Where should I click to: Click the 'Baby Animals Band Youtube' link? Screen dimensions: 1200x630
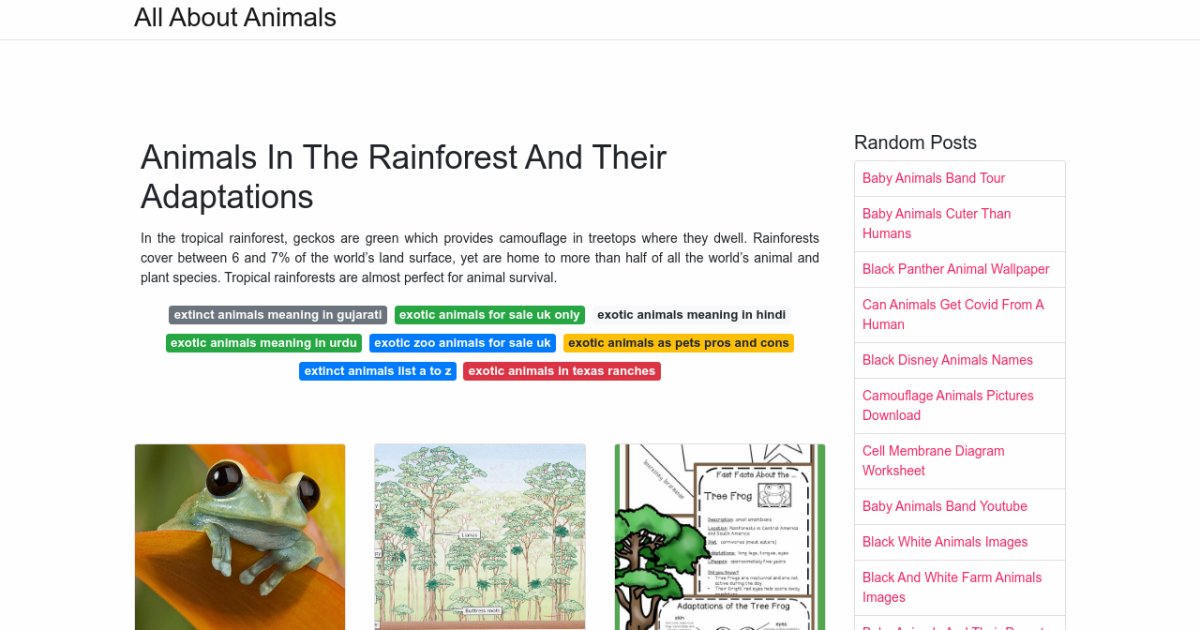coord(944,506)
